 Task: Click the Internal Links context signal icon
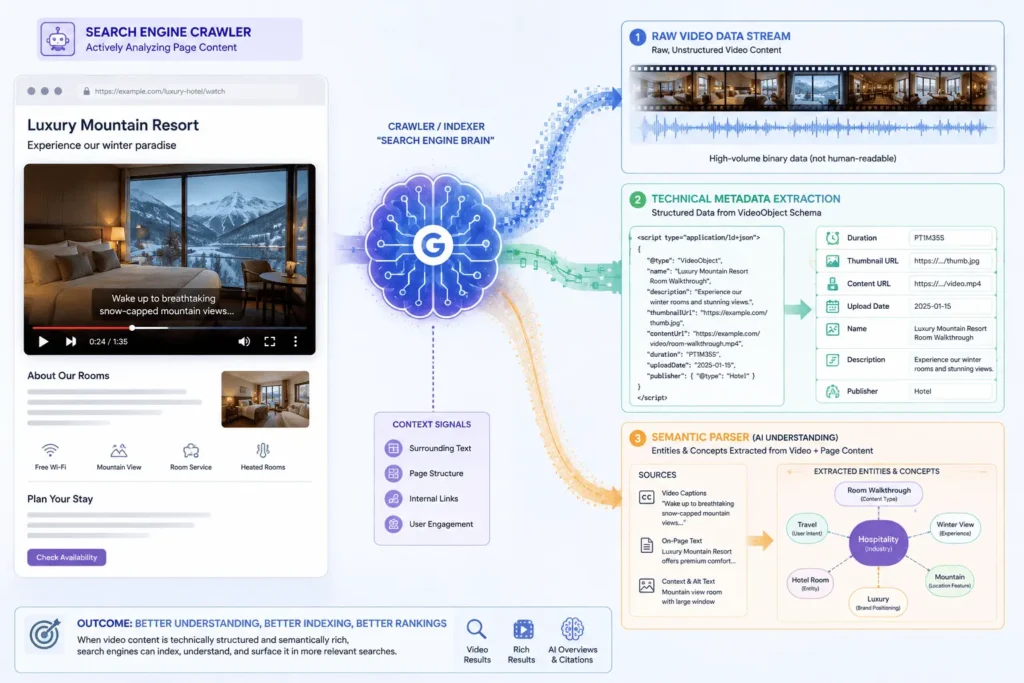393,499
